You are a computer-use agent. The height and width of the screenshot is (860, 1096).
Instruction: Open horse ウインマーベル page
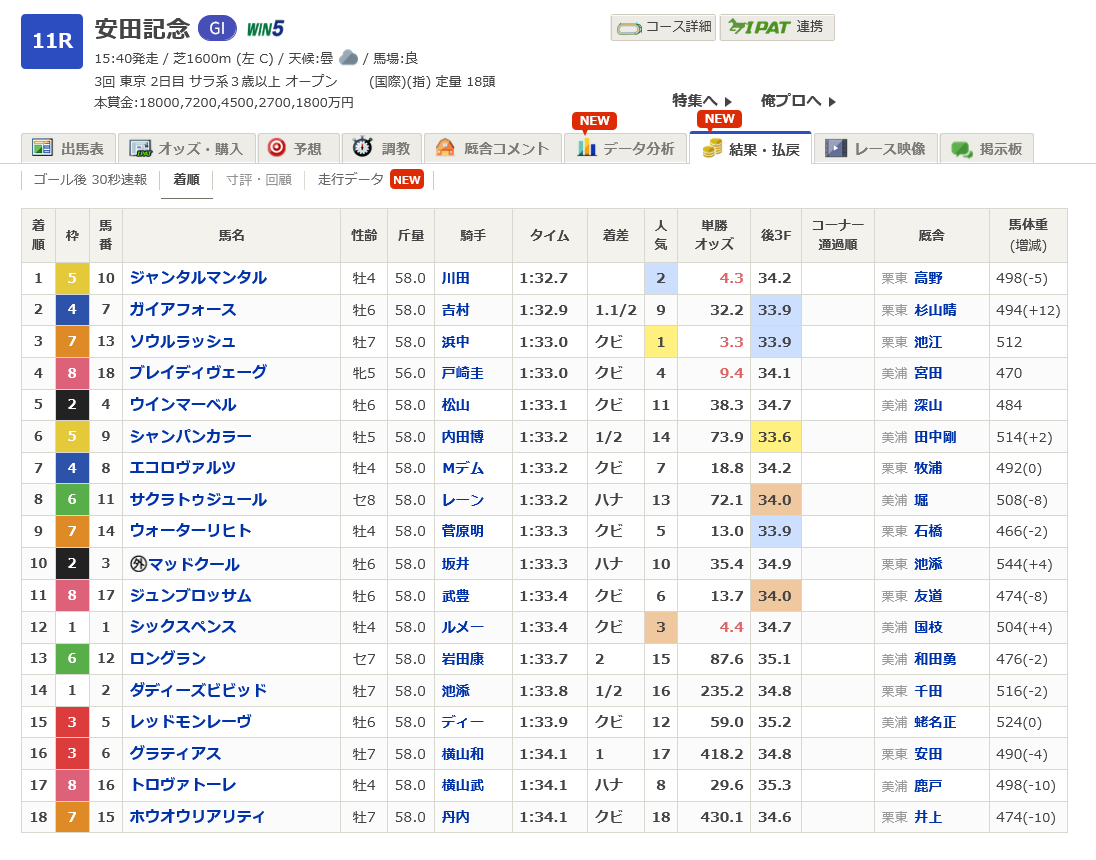pyautogui.click(x=183, y=404)
